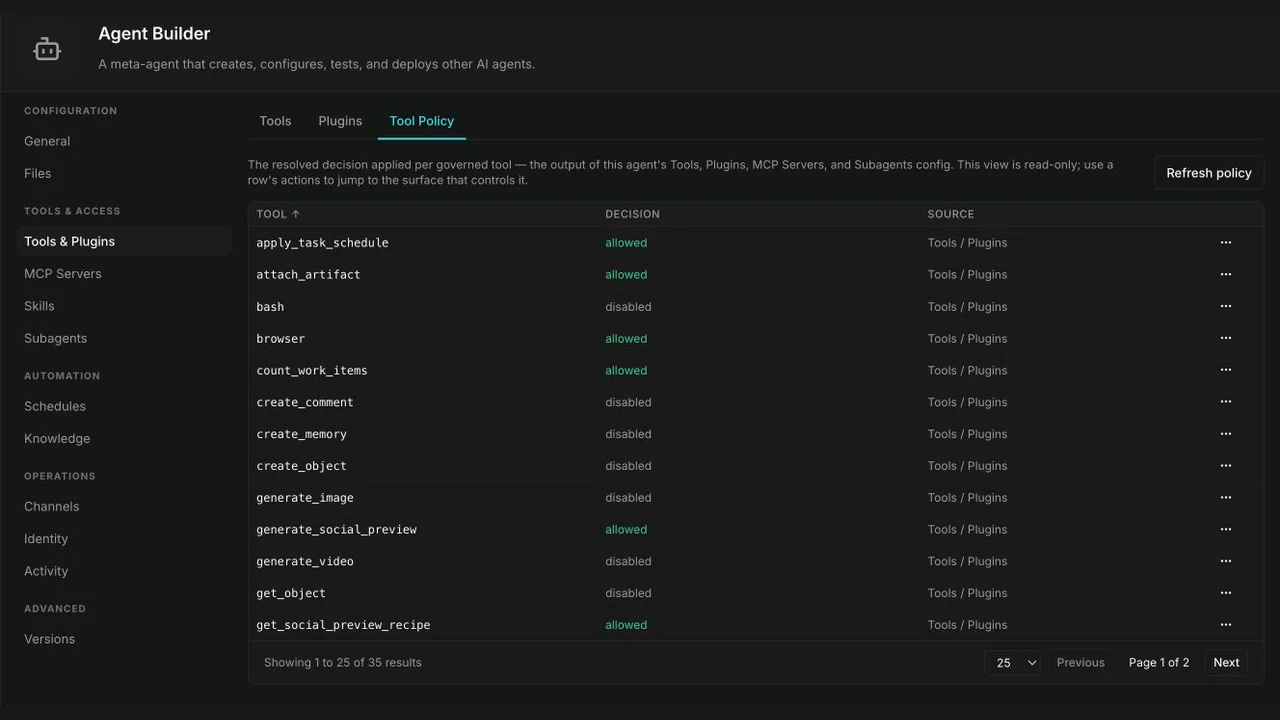
Task: Open MCP Servers in the sidebar
Action: pyautogui.click(x=63, y=273)
